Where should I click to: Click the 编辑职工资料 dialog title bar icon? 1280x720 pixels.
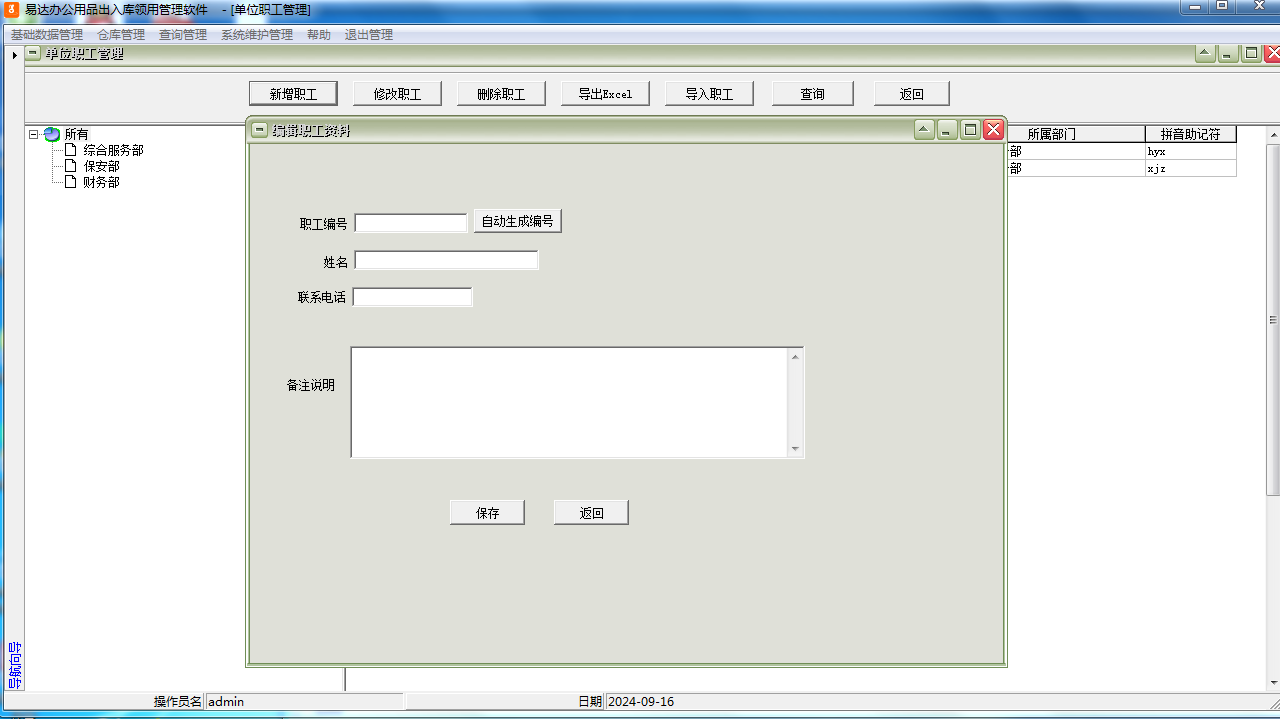(x=257, y=128)
